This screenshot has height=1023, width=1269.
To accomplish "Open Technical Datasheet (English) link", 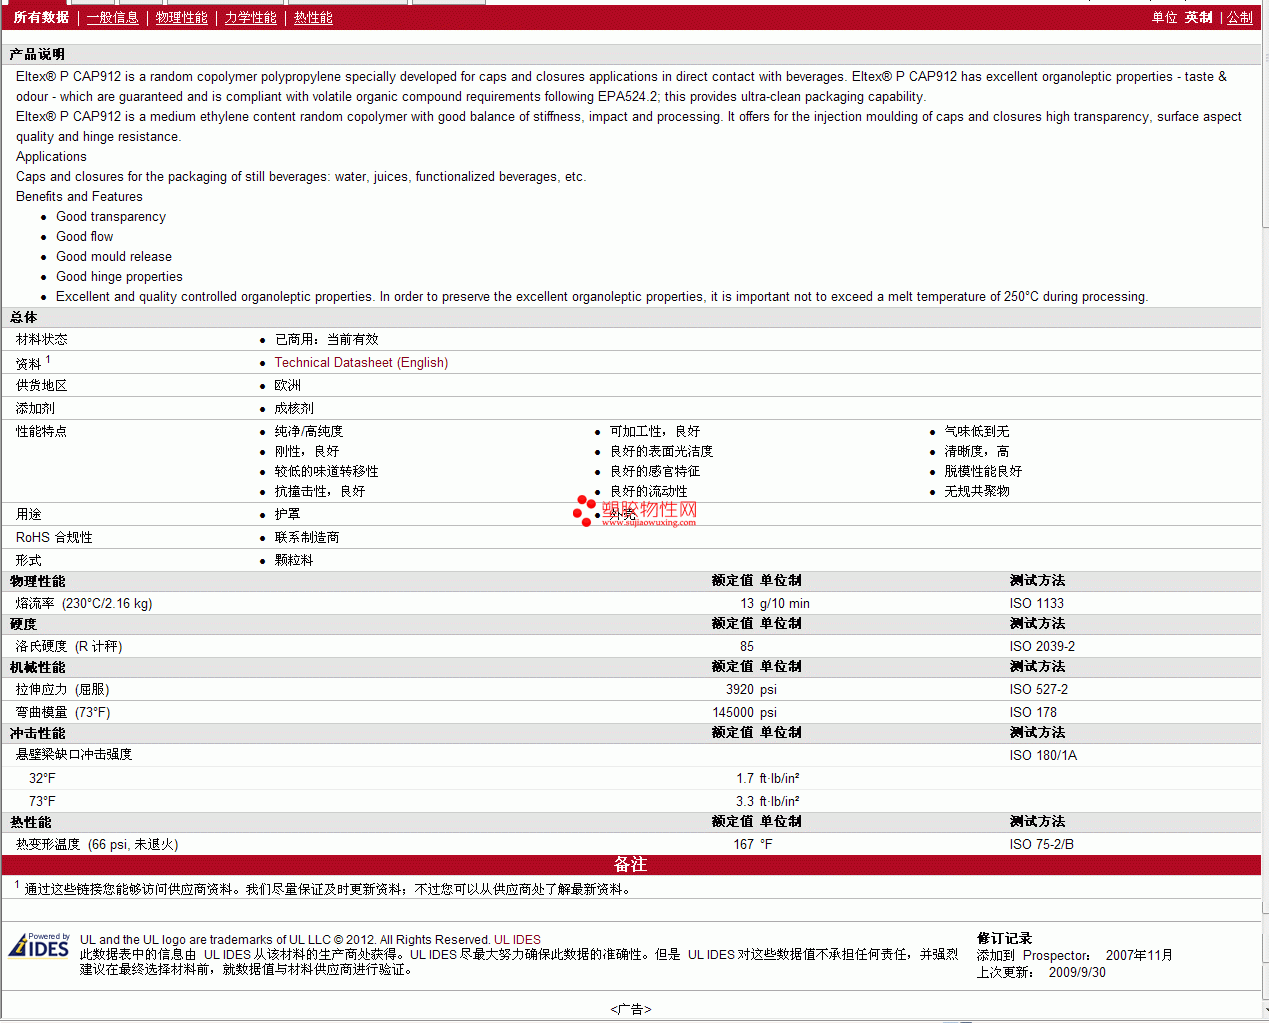I will click(x=361, y=363).
